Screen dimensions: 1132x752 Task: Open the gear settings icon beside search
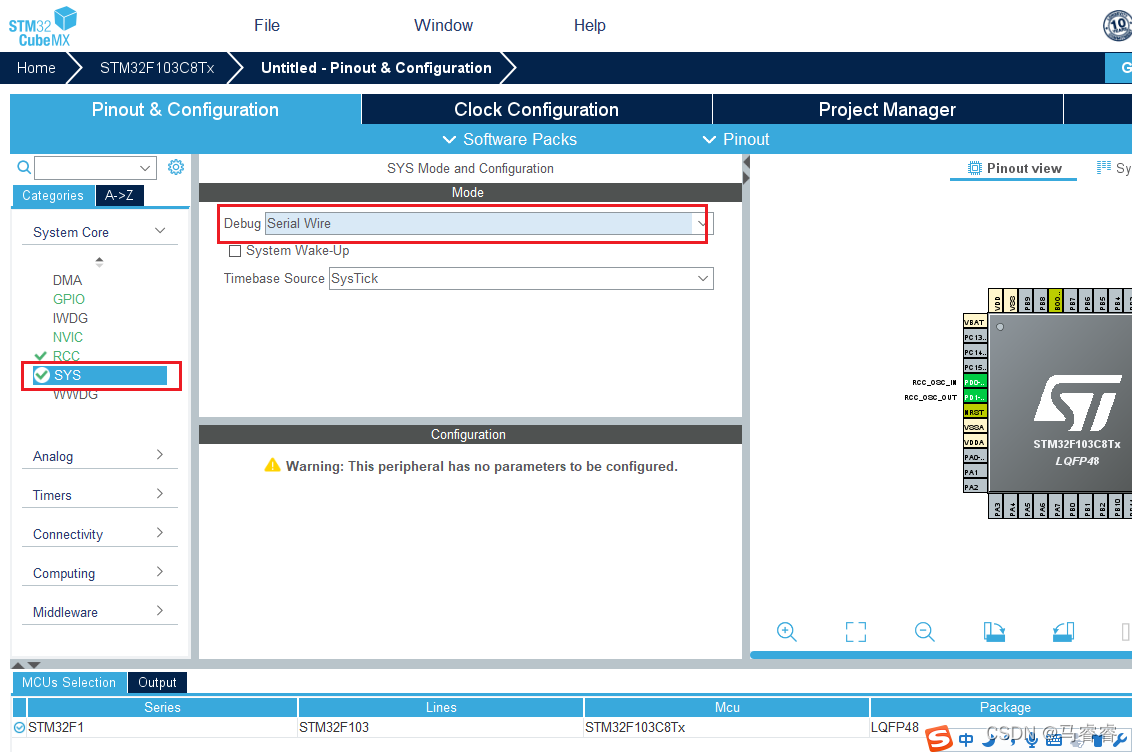pos(175,167)
